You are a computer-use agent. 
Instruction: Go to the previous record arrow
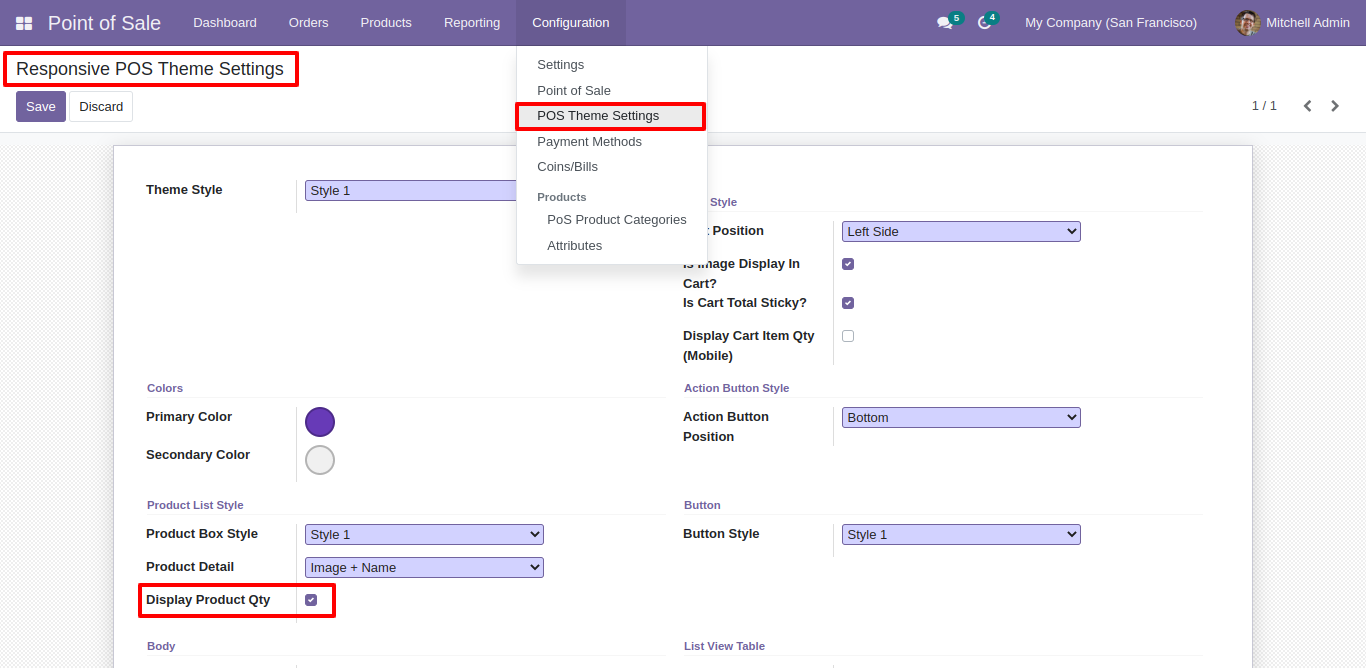pos(1307,106)
